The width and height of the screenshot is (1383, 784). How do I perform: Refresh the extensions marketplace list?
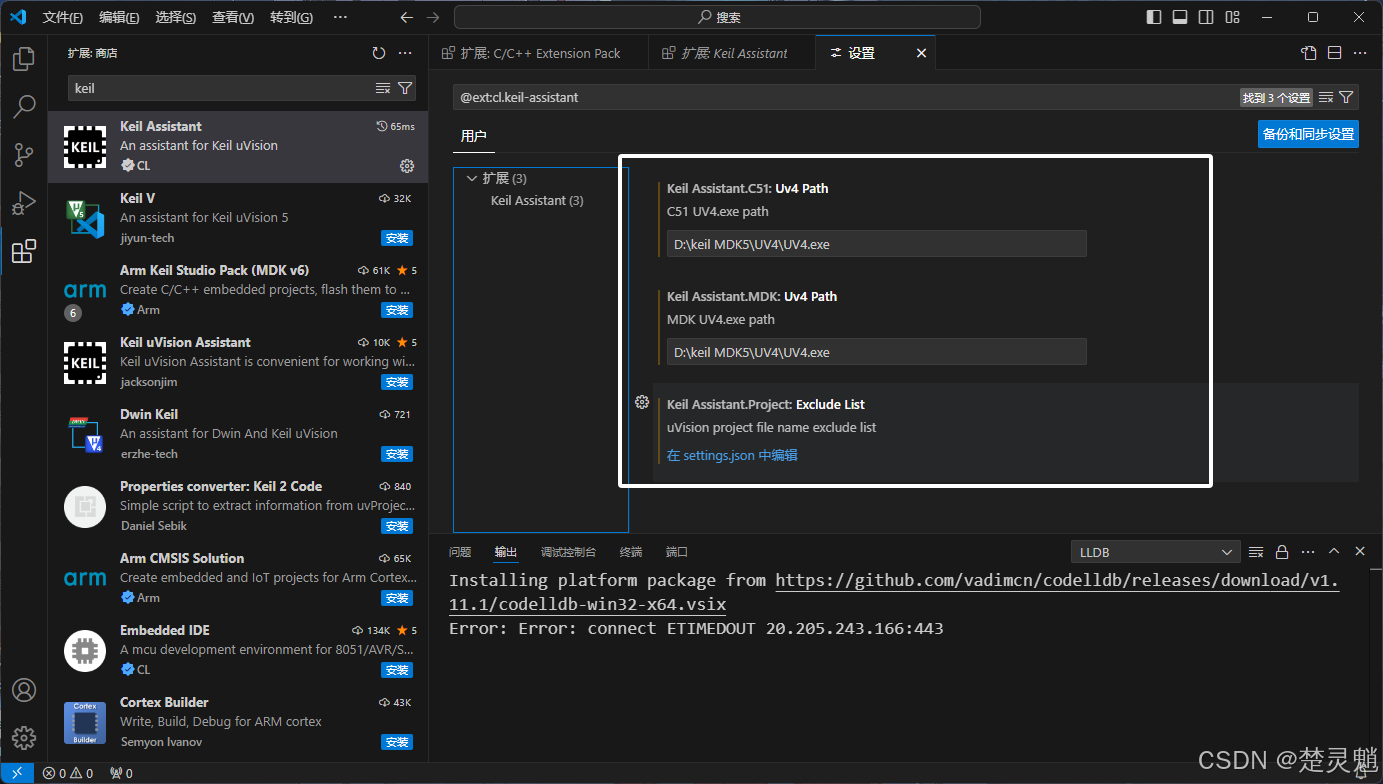[379, 53]
